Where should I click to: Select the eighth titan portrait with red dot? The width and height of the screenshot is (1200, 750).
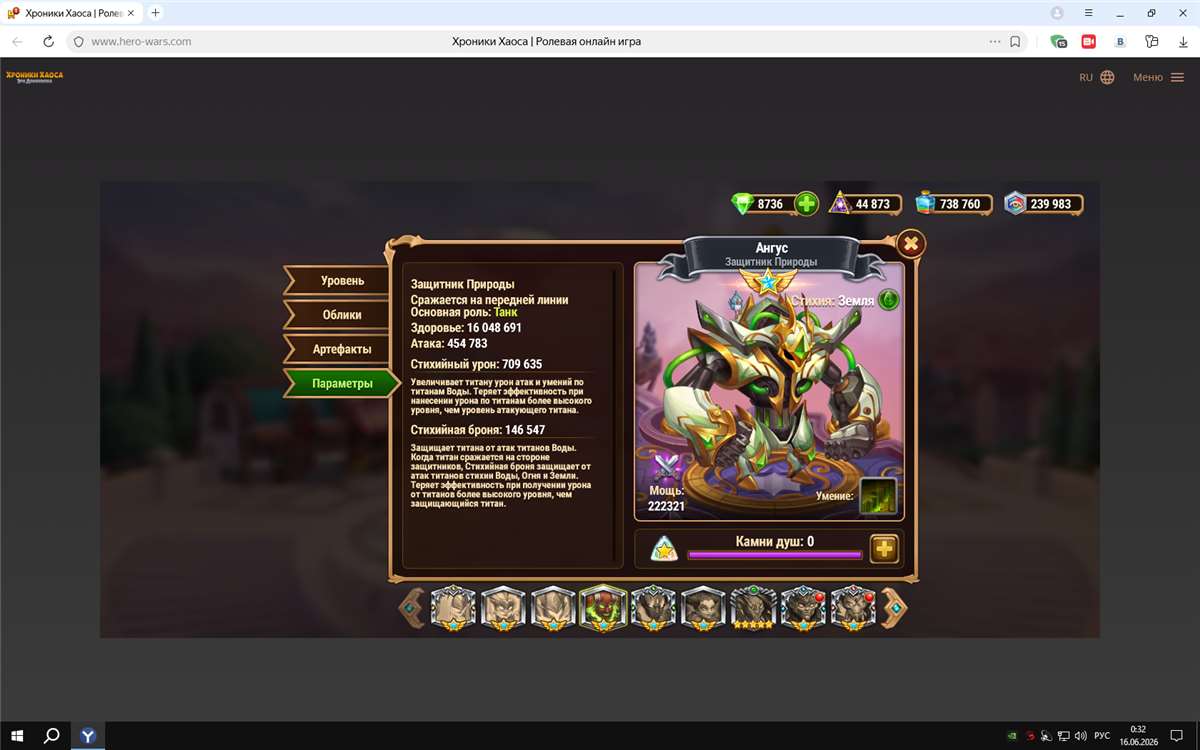803,608
